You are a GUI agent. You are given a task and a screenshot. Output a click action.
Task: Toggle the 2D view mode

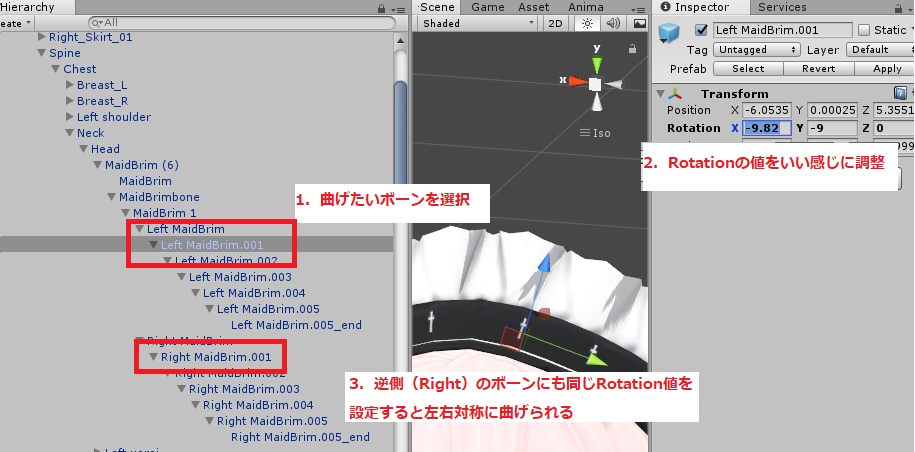[x=556, y=23]
